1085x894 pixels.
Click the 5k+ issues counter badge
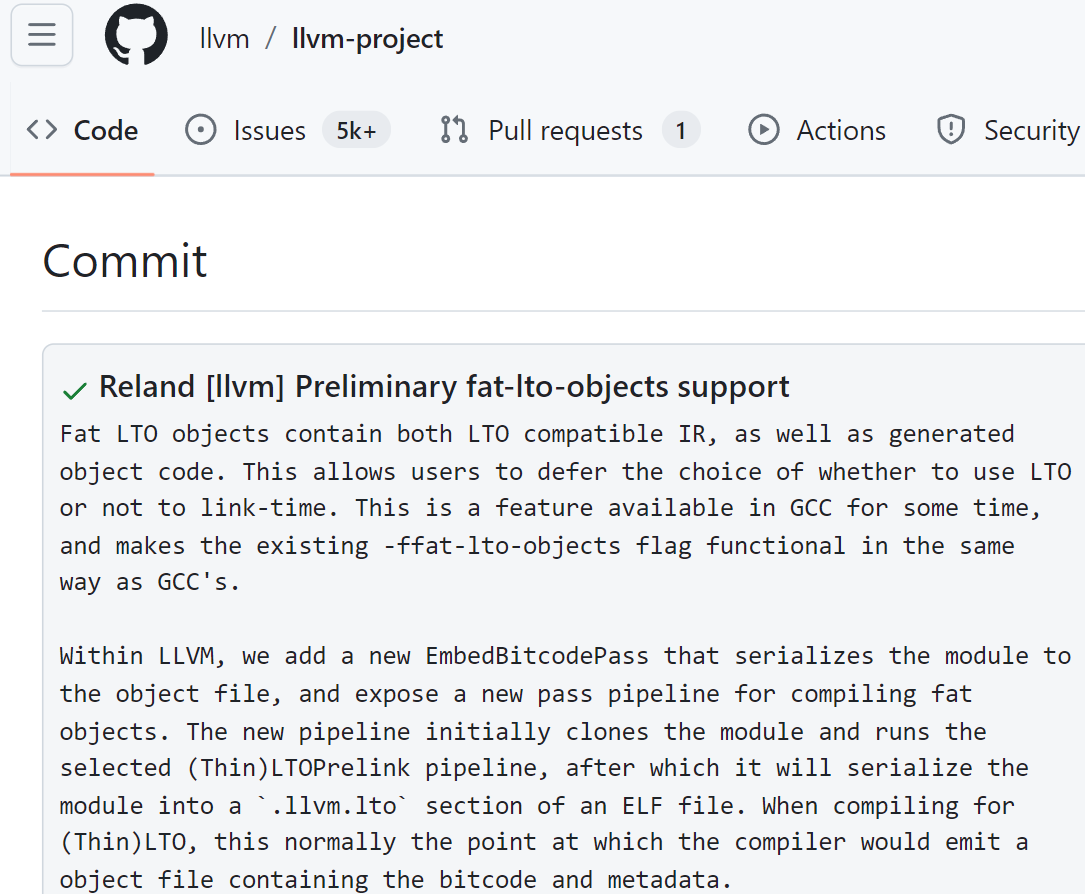pyautogui.click(x=356, y=130)
